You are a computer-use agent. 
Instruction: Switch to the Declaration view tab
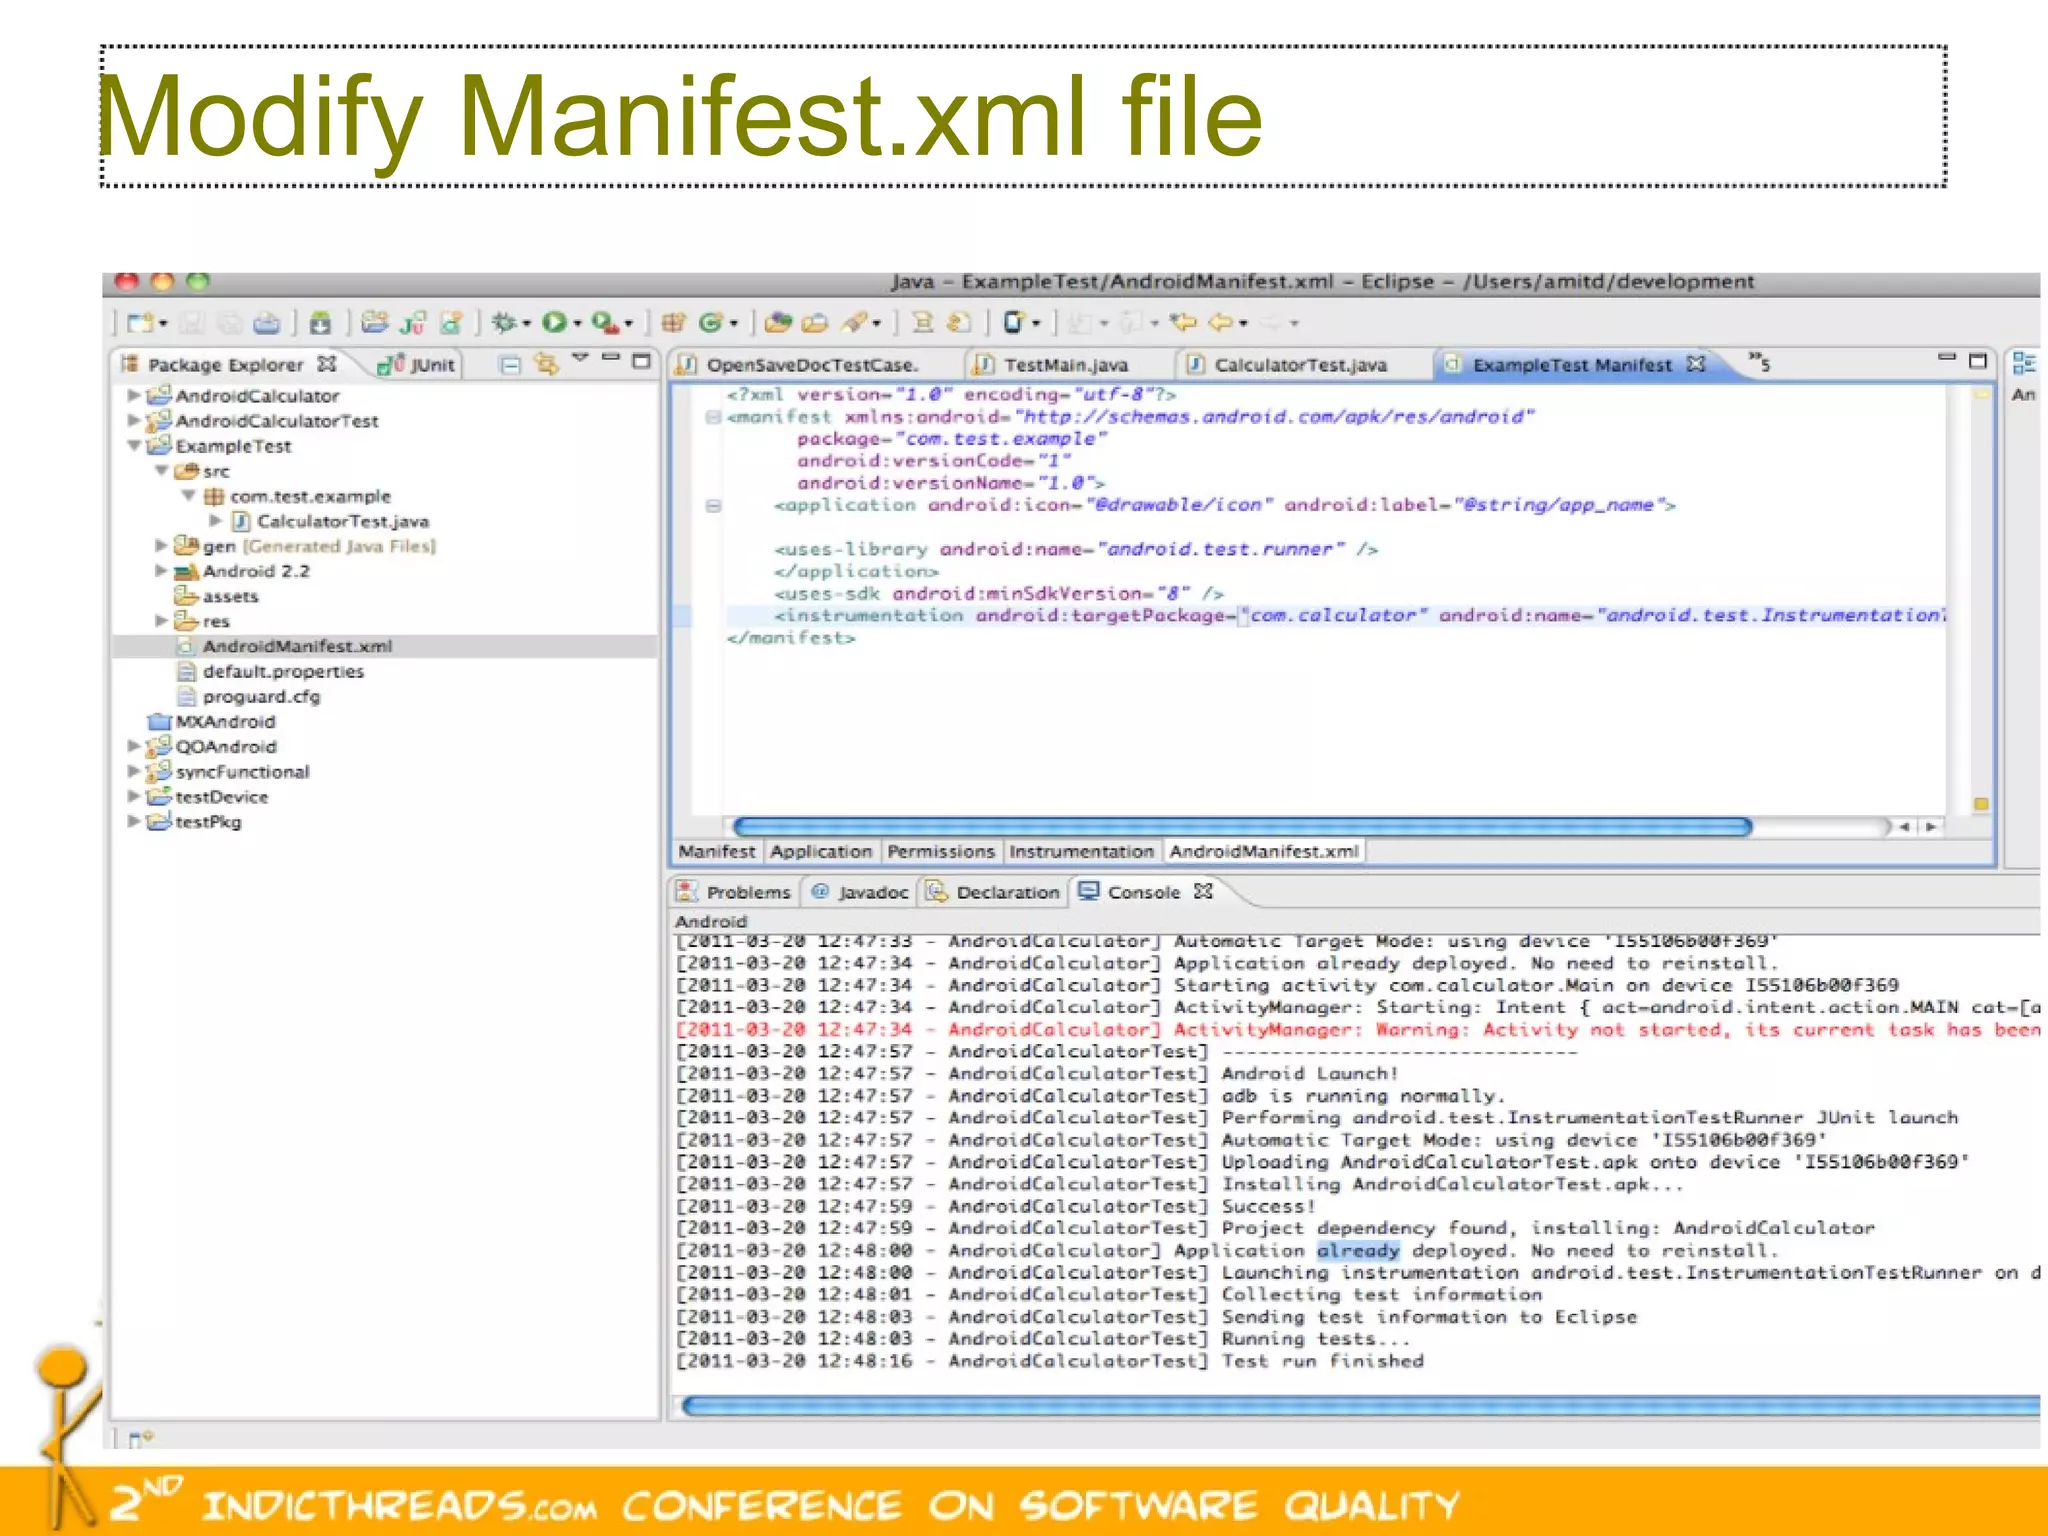coord(994,892)
